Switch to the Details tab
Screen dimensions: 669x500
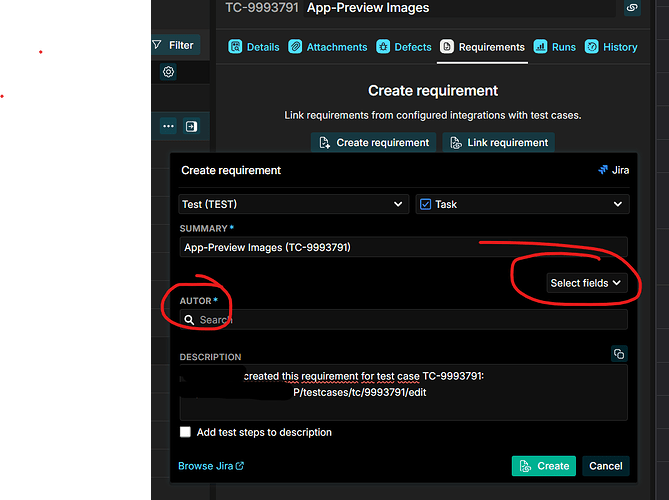pyautogui.click(x=254, y=47)
